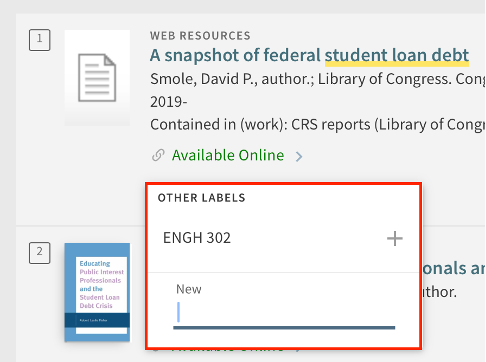Click the 'Smole, David P., author.' text
Image resolution: width=486 pixels, height=362 pixels.
tap(232, 79)
